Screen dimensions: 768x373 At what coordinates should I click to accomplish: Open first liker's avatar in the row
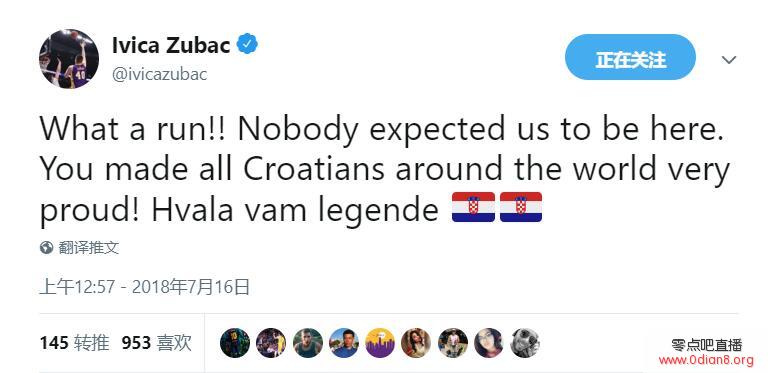(x=235, y=343)
